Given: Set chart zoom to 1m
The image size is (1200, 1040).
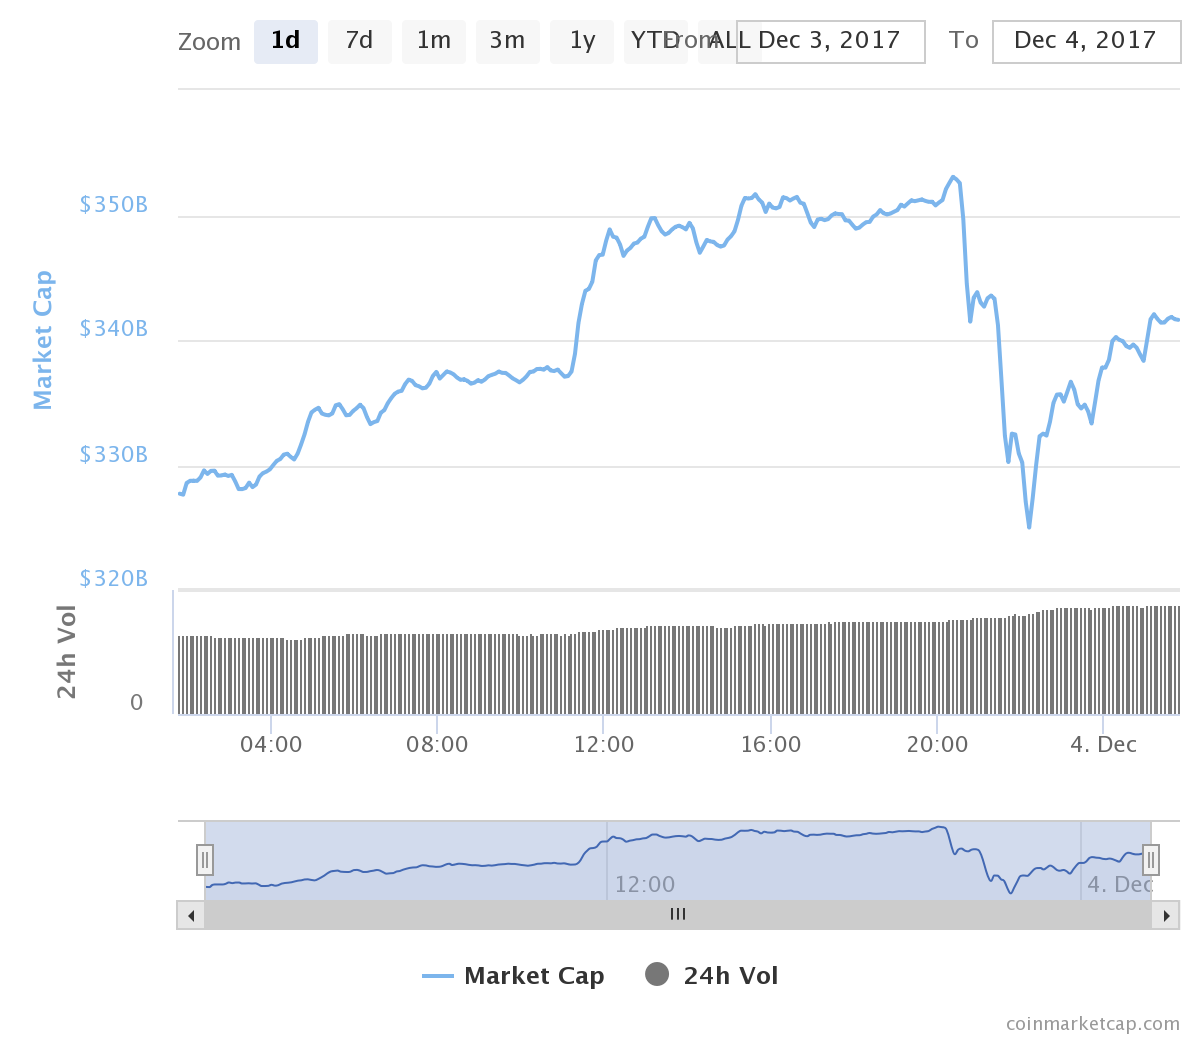Looking at the screenshot, I should (x=433, y=42).
